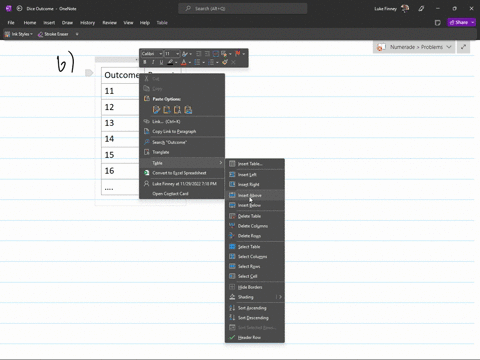Click Search "Outcome" menu entry
The height and width of the screenshot is (360, 480).
click(182, 142)
